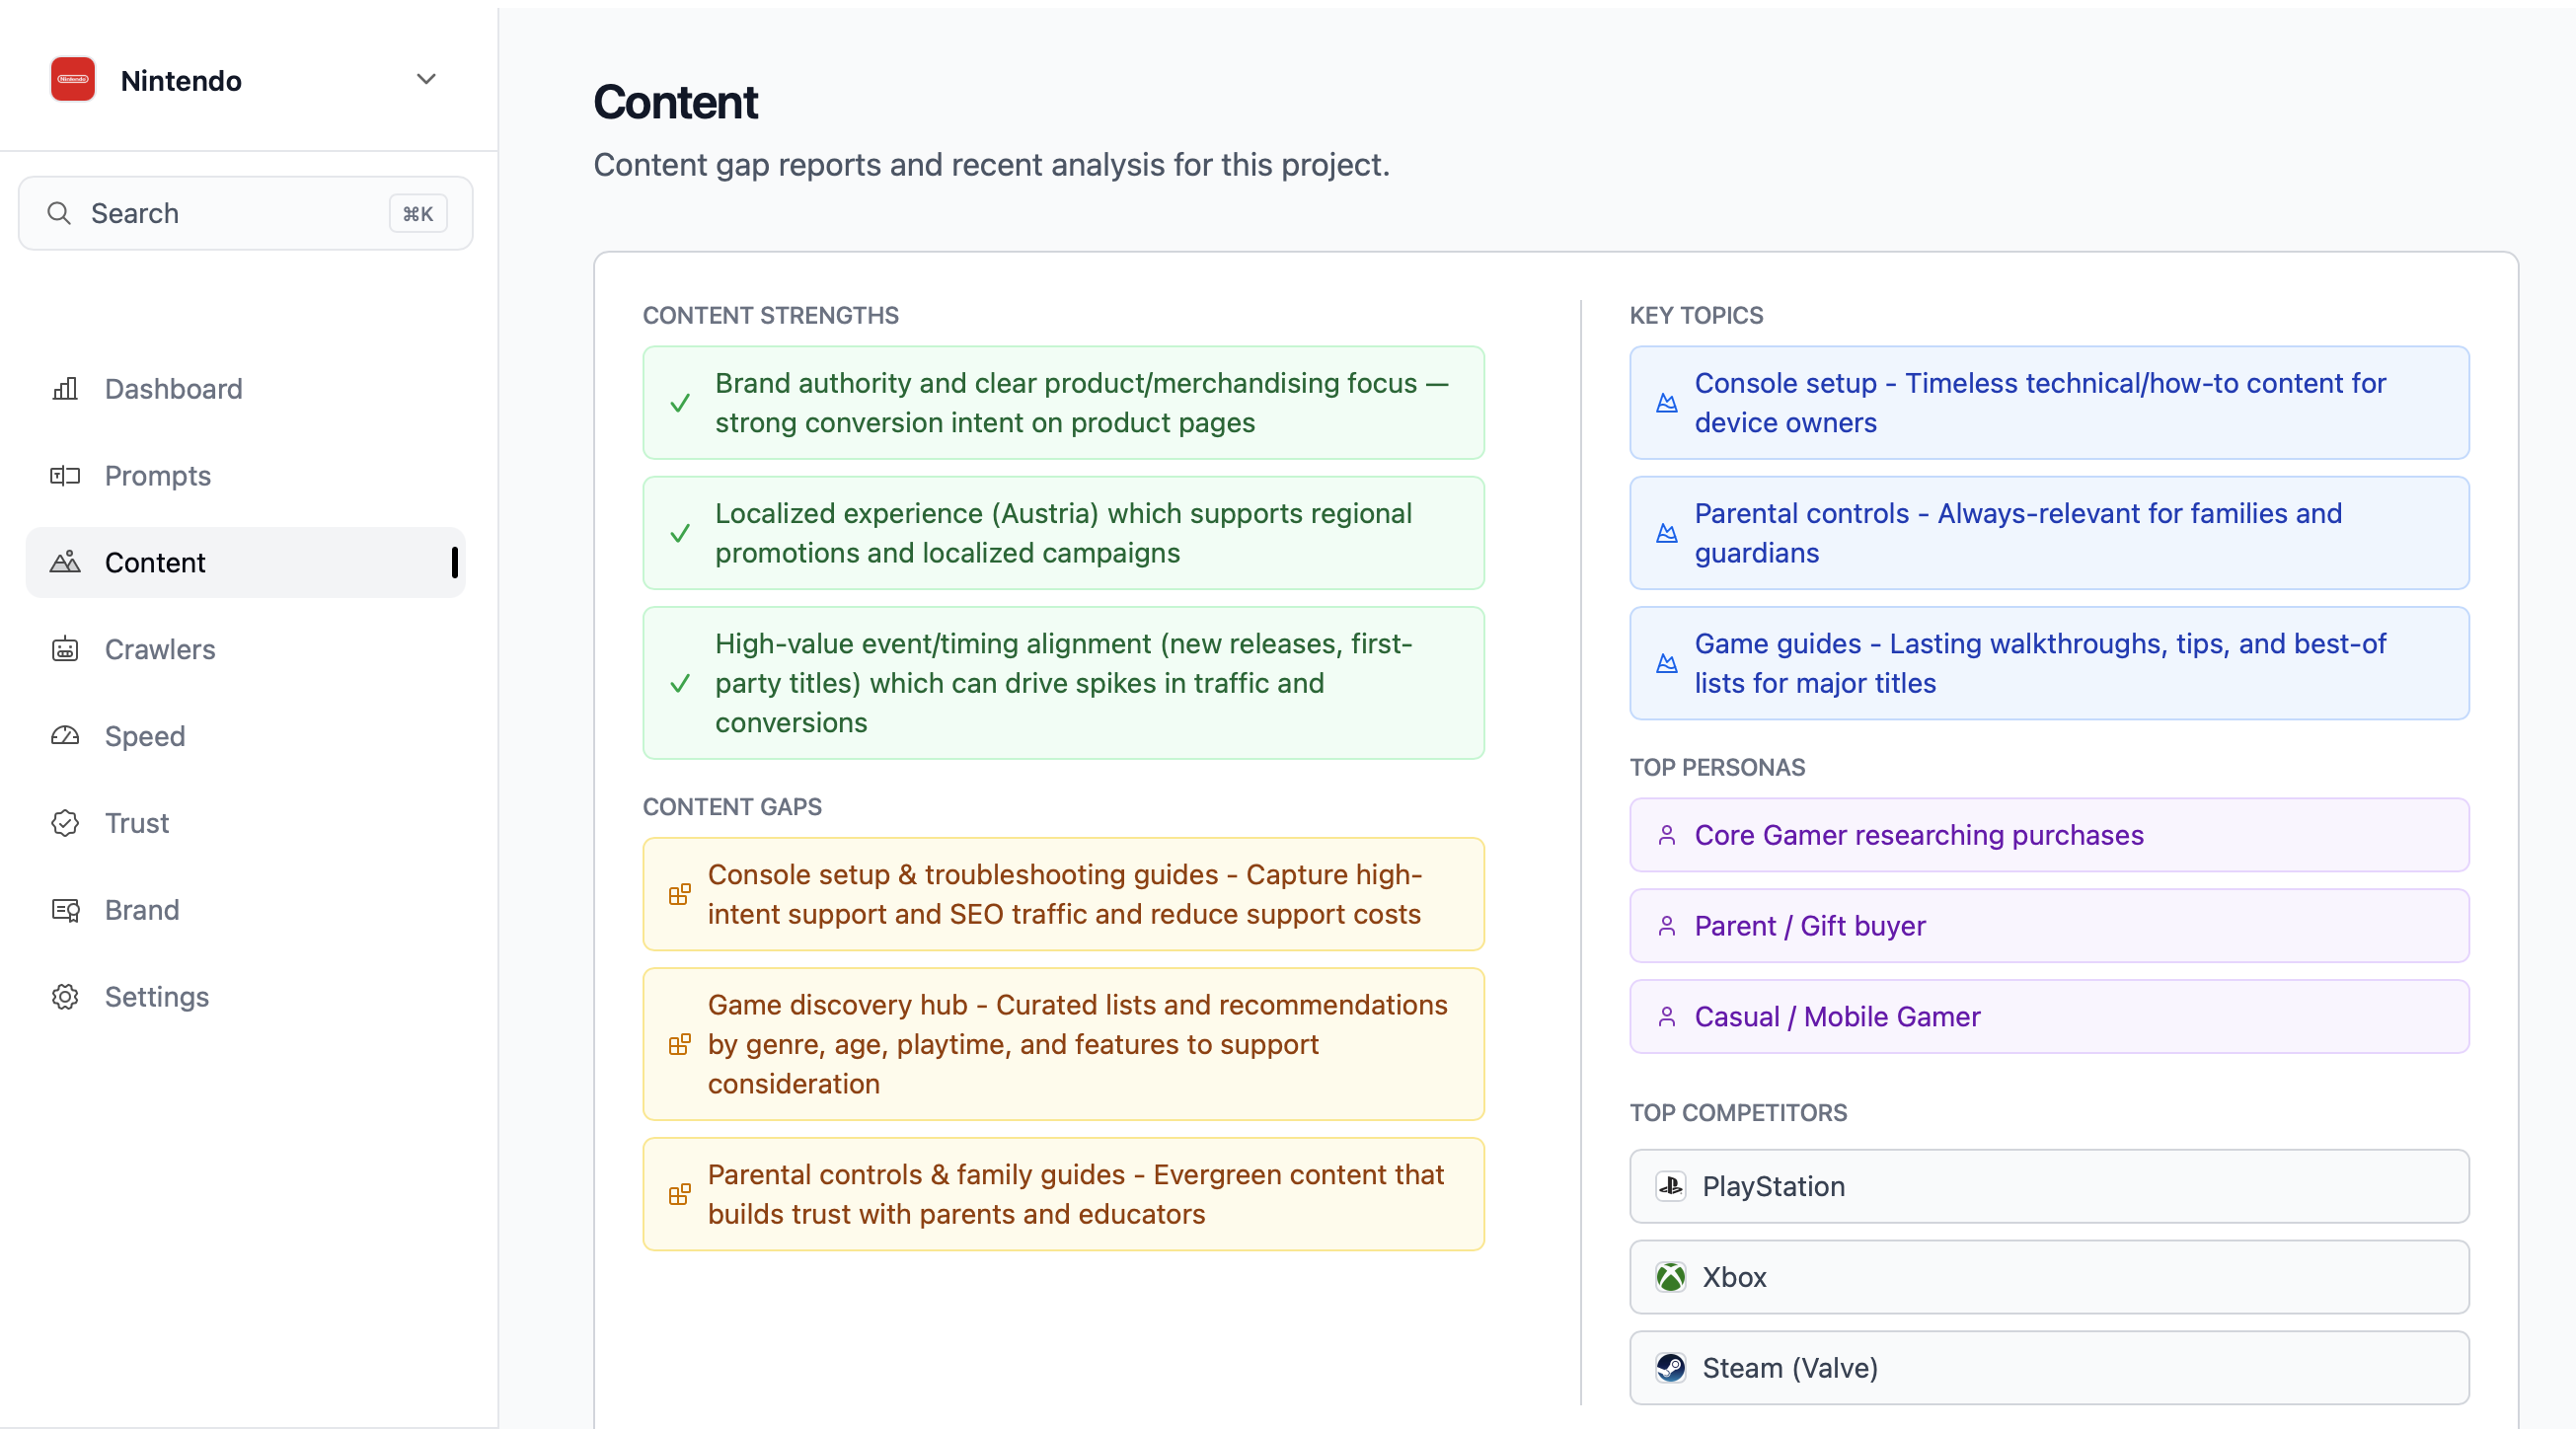The image size is (2576, 1429).
Task: Click the PlayStation logo icon
Action: [x=1669, y=1187]
